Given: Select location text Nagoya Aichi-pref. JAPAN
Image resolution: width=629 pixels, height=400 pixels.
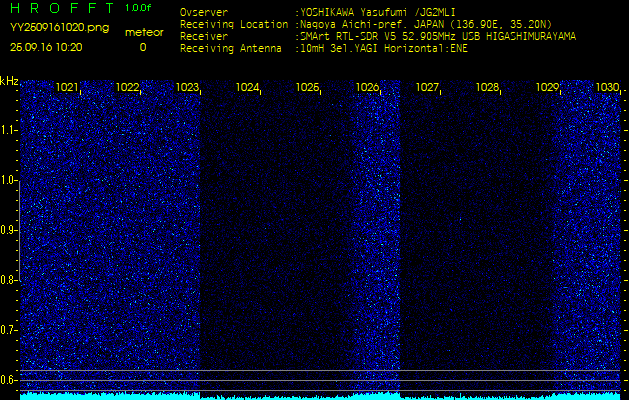Looking at the screenshot, I should pos(372,24).
